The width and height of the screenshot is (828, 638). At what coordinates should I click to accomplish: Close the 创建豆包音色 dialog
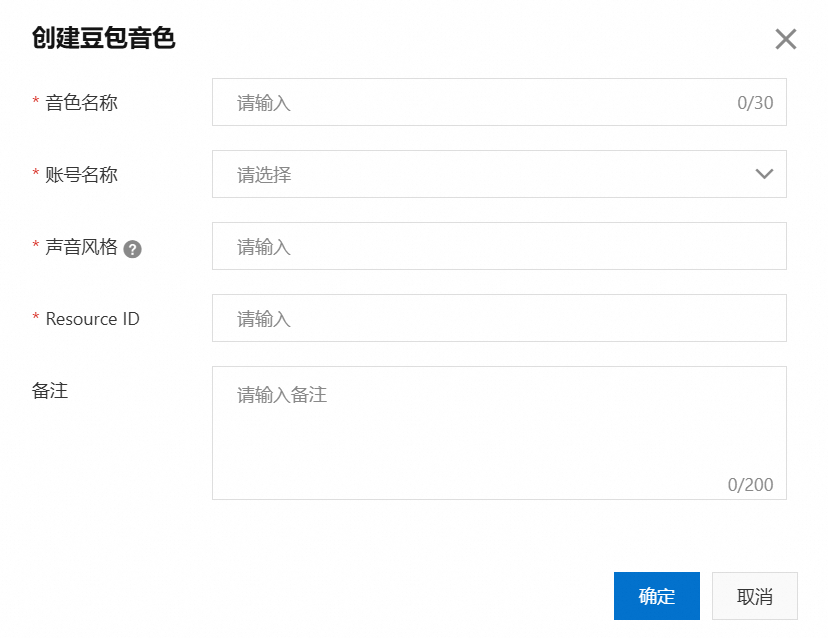(x=785, y=39)
